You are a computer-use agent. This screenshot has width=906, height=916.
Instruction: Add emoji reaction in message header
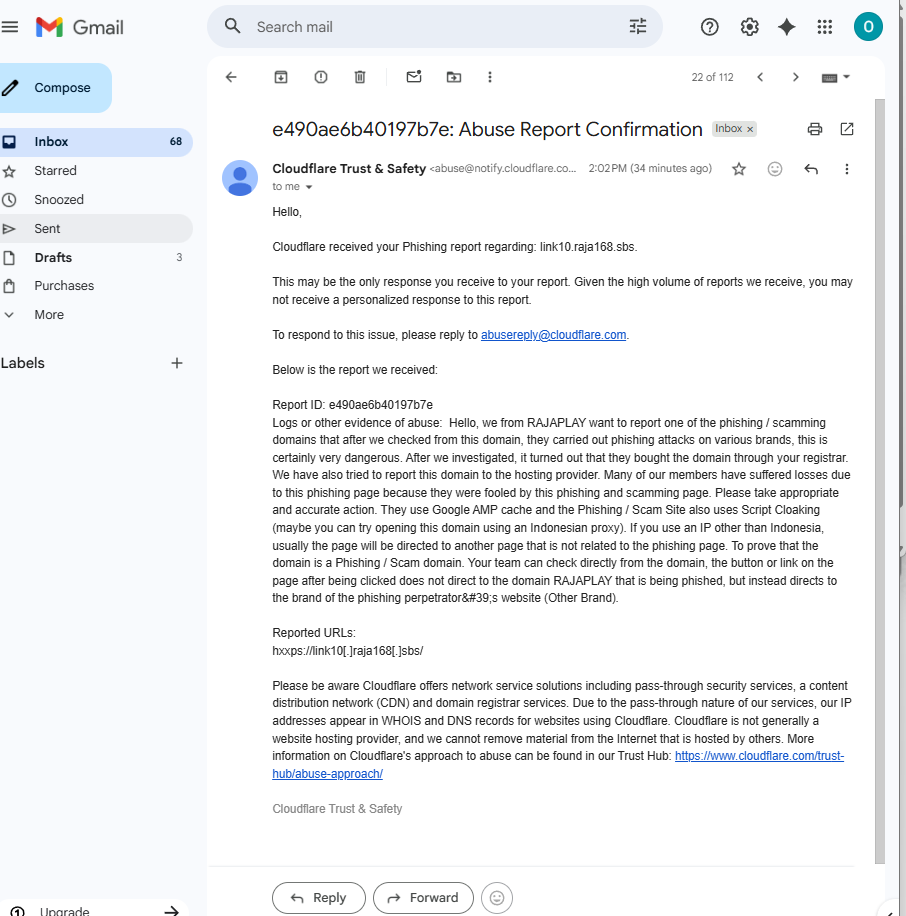775,169
